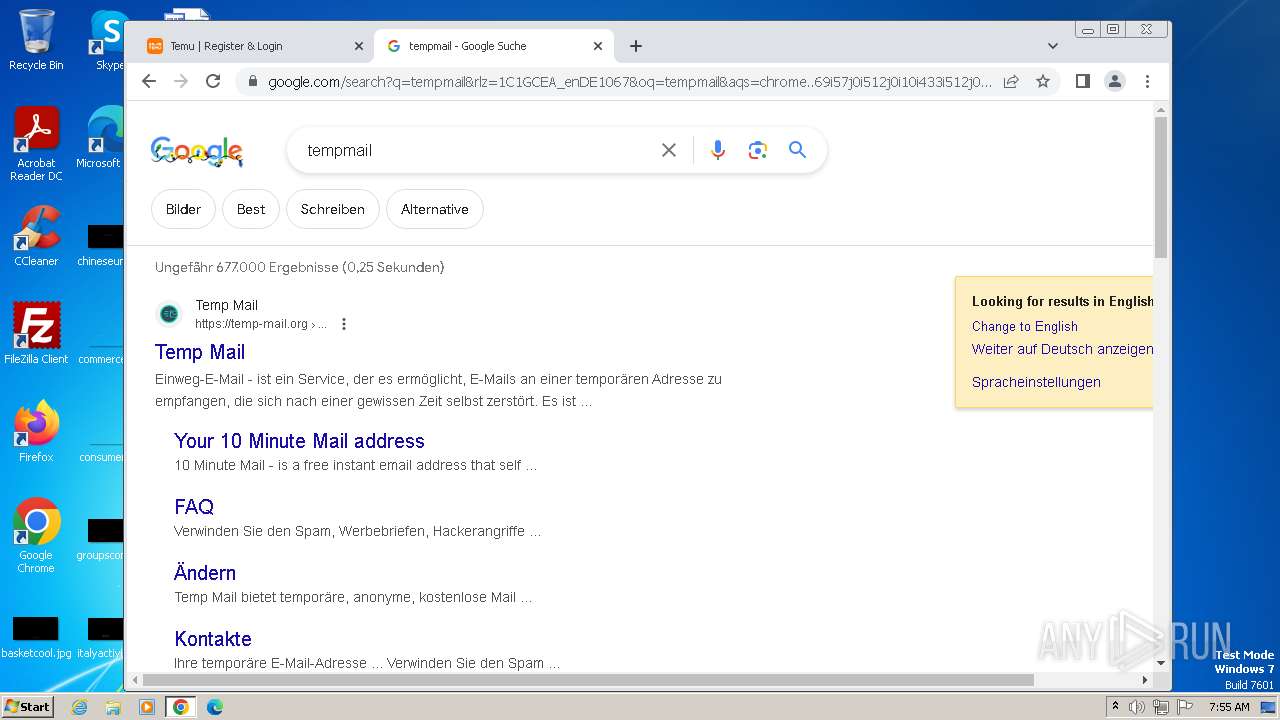Select the Schreiben filter chip
This screenshot has height=720, width=1280.
pyautogui.click(x=333, y=209)
